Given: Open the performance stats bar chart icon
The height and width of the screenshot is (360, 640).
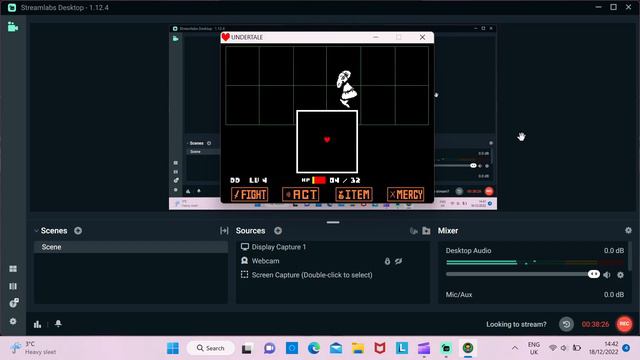Looking at the screenshot, I should tap(38, 324).
